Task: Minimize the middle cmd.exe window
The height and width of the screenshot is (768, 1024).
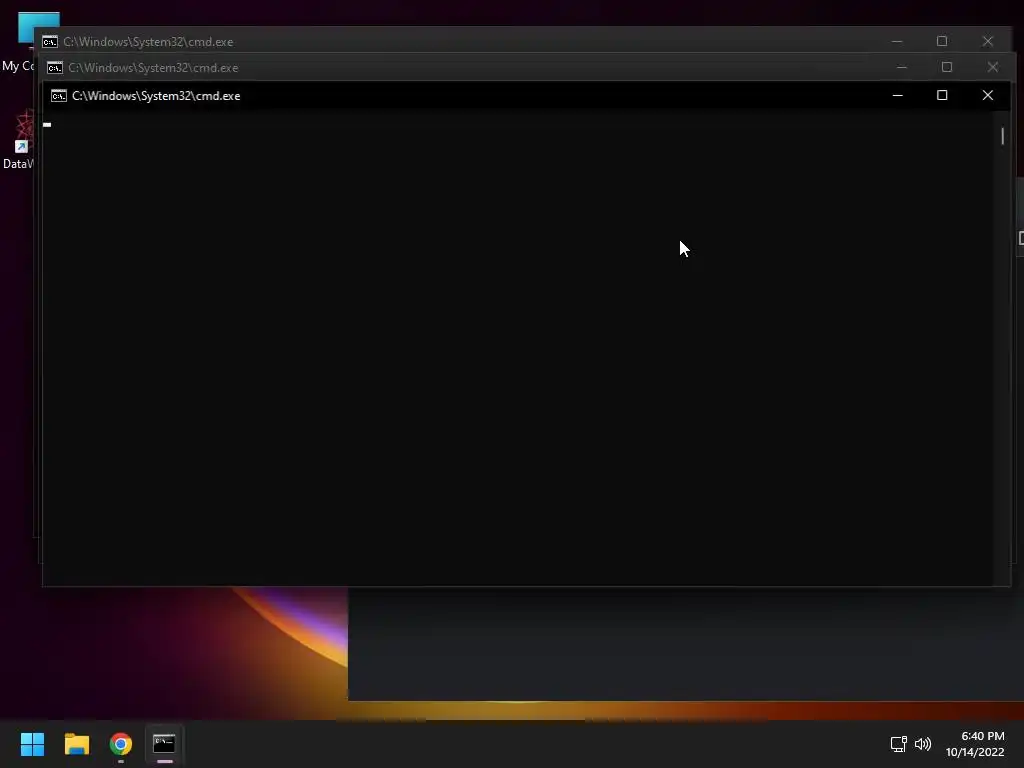Action: click(902, 67)
